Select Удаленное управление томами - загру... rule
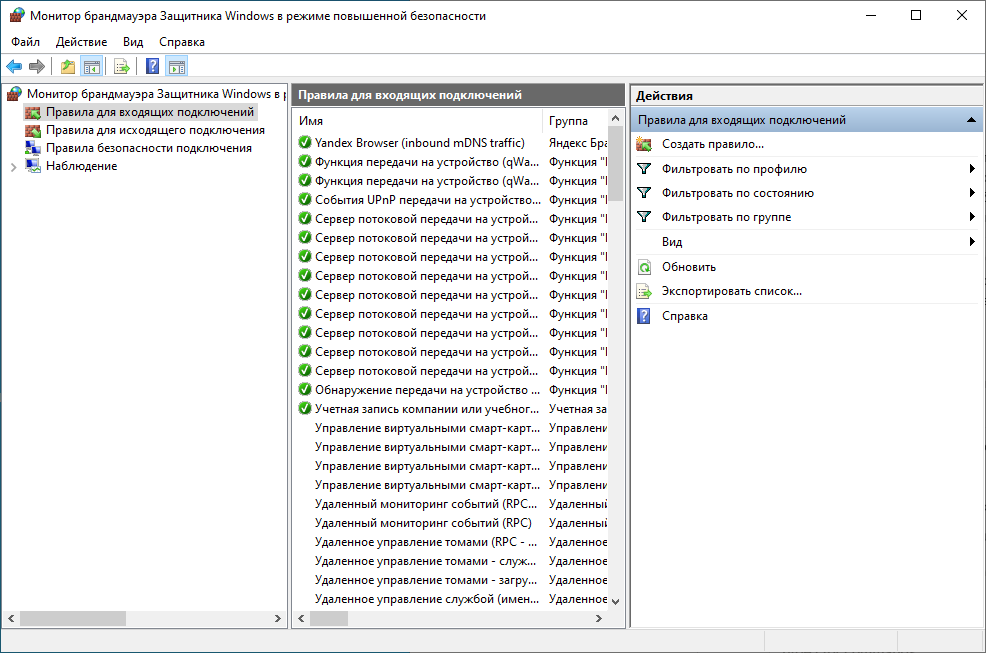 [x=426, y=580]
